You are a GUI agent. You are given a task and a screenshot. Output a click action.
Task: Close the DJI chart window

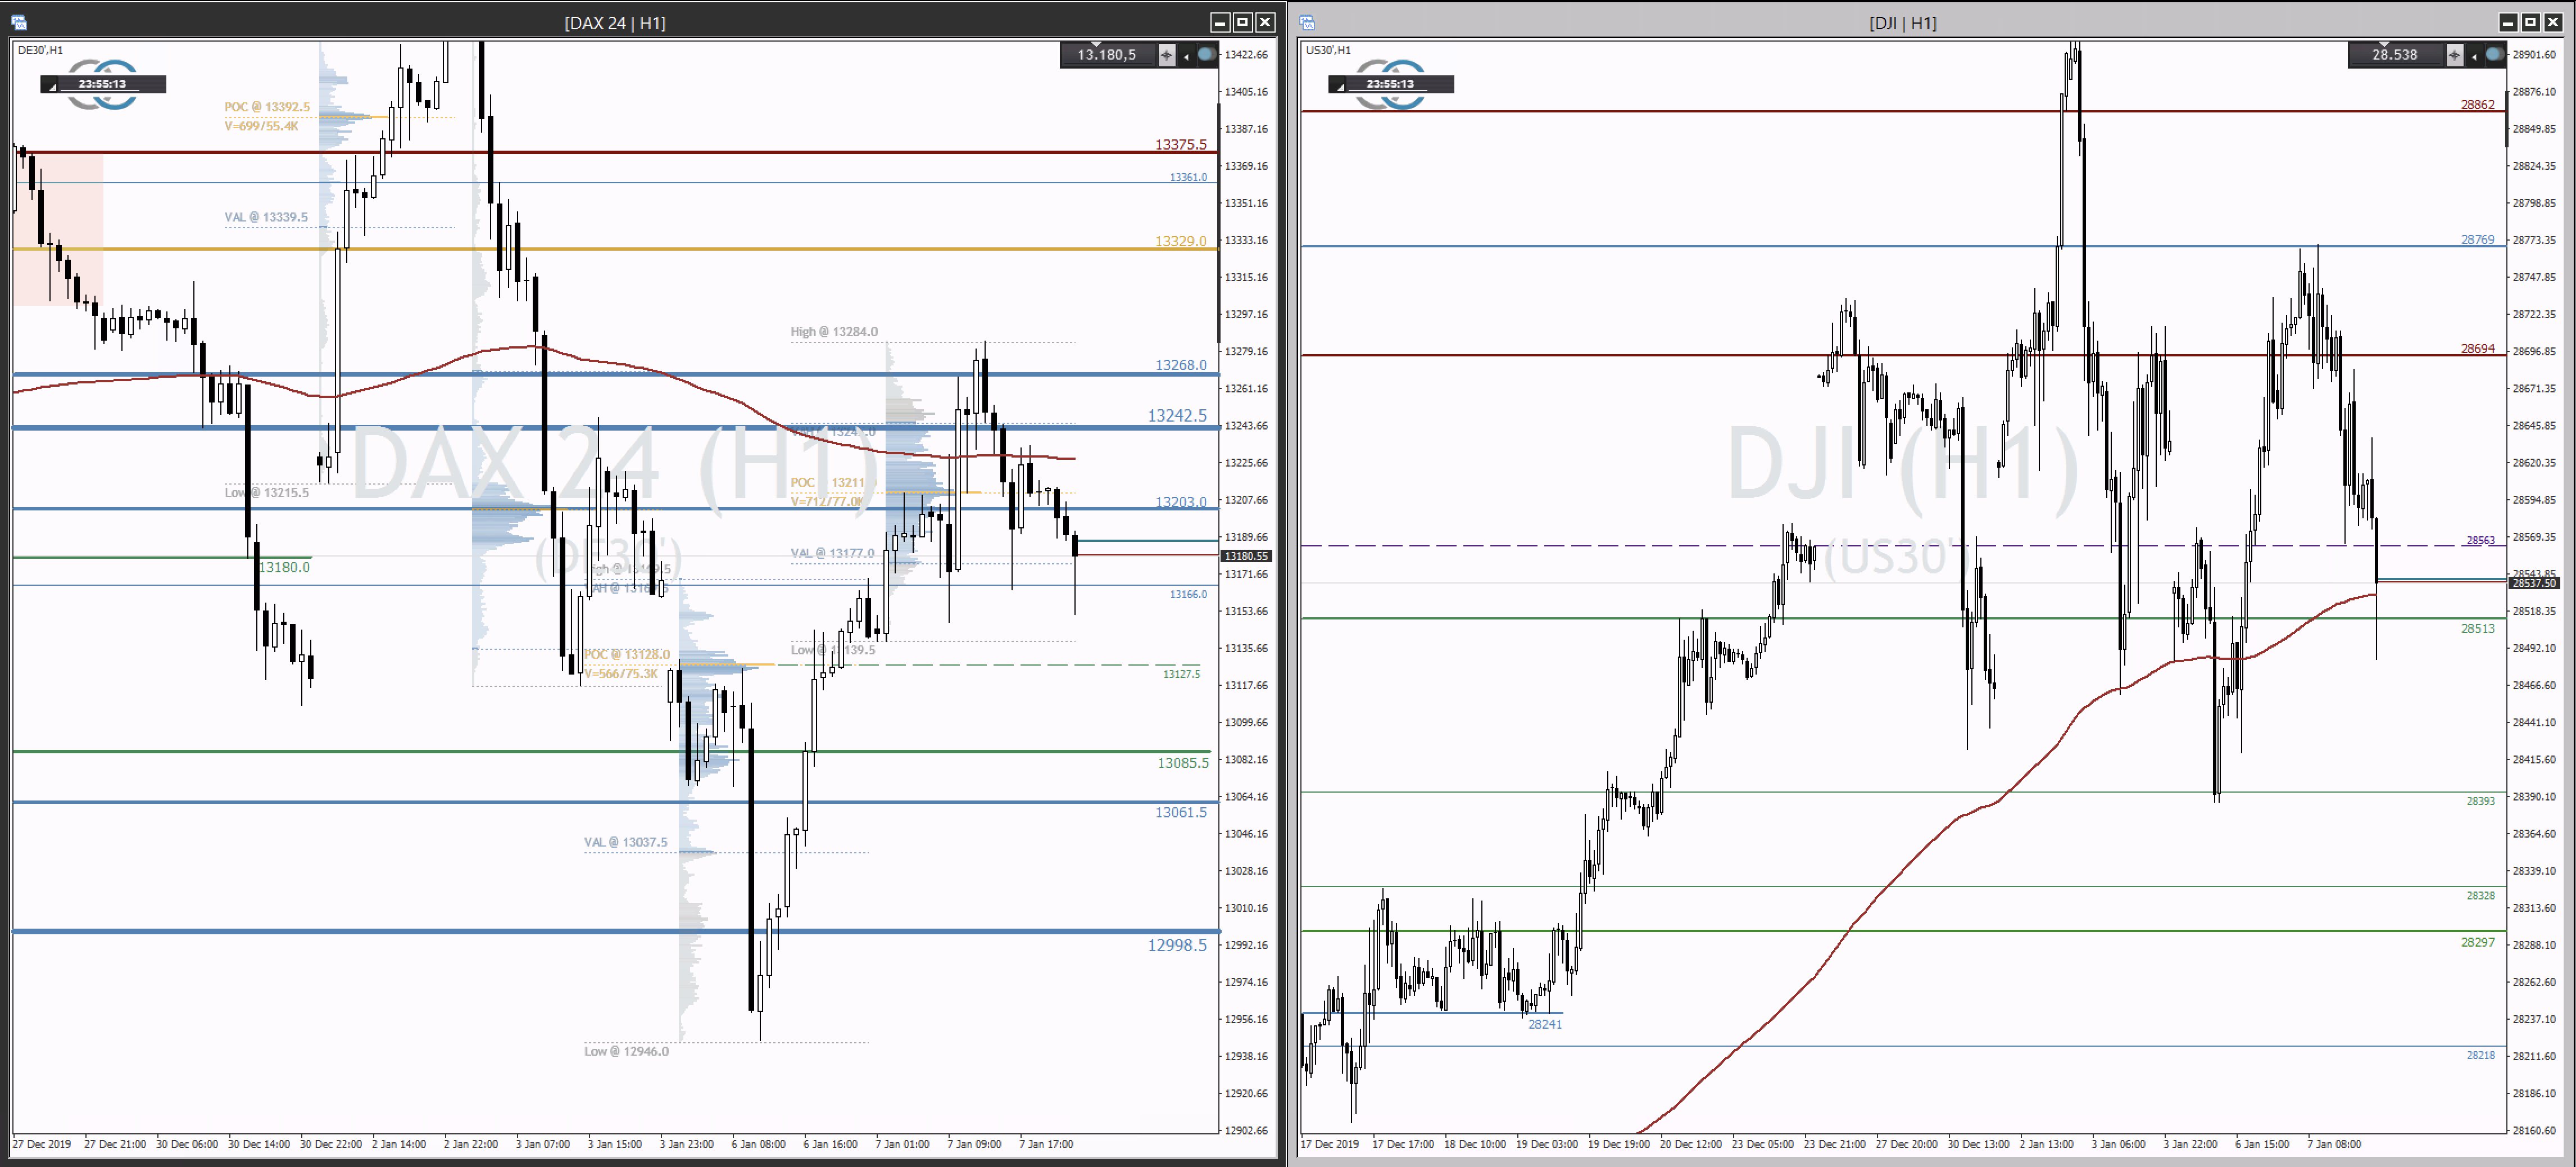(2553, 22)
